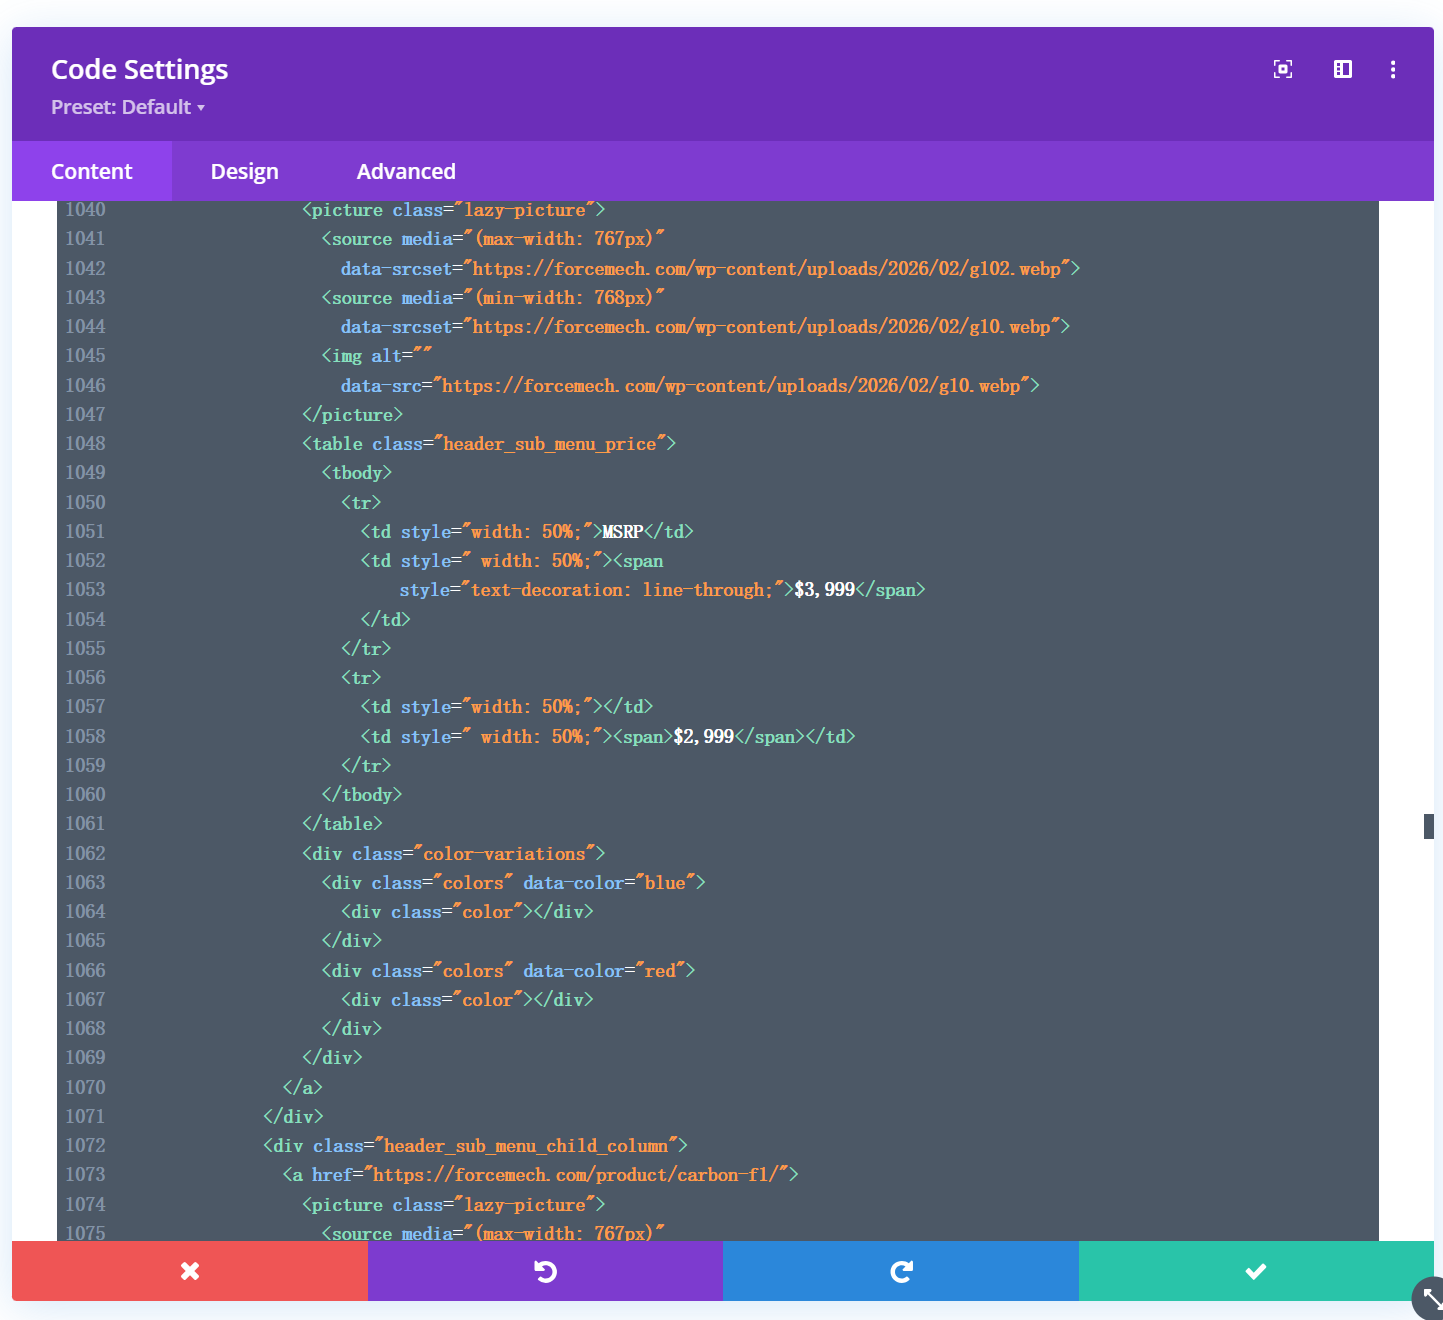This screenshot has width=1443, height=1320.
Task: Discard changes with the red X button
Action: [x=190, y=1271]
